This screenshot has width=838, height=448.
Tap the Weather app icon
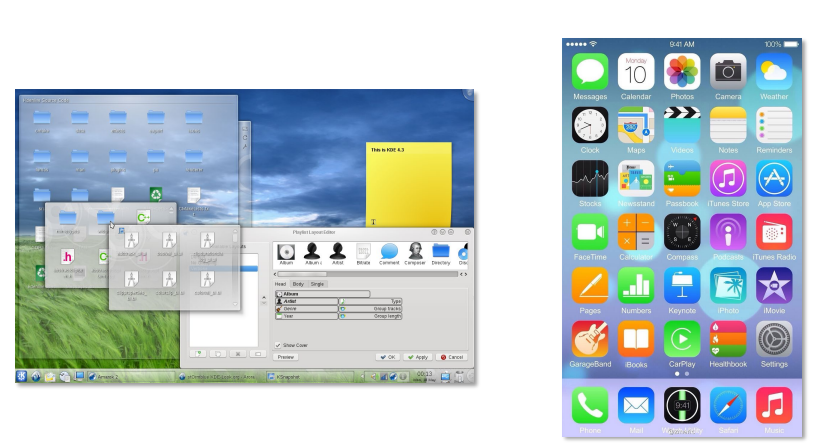tap(774, 71)
